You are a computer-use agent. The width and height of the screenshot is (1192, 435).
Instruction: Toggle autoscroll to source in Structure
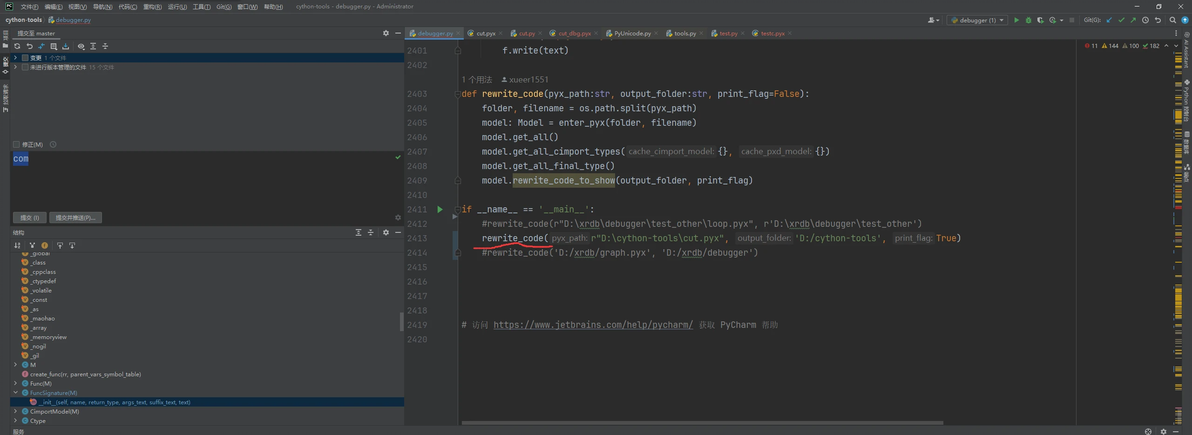60,245
